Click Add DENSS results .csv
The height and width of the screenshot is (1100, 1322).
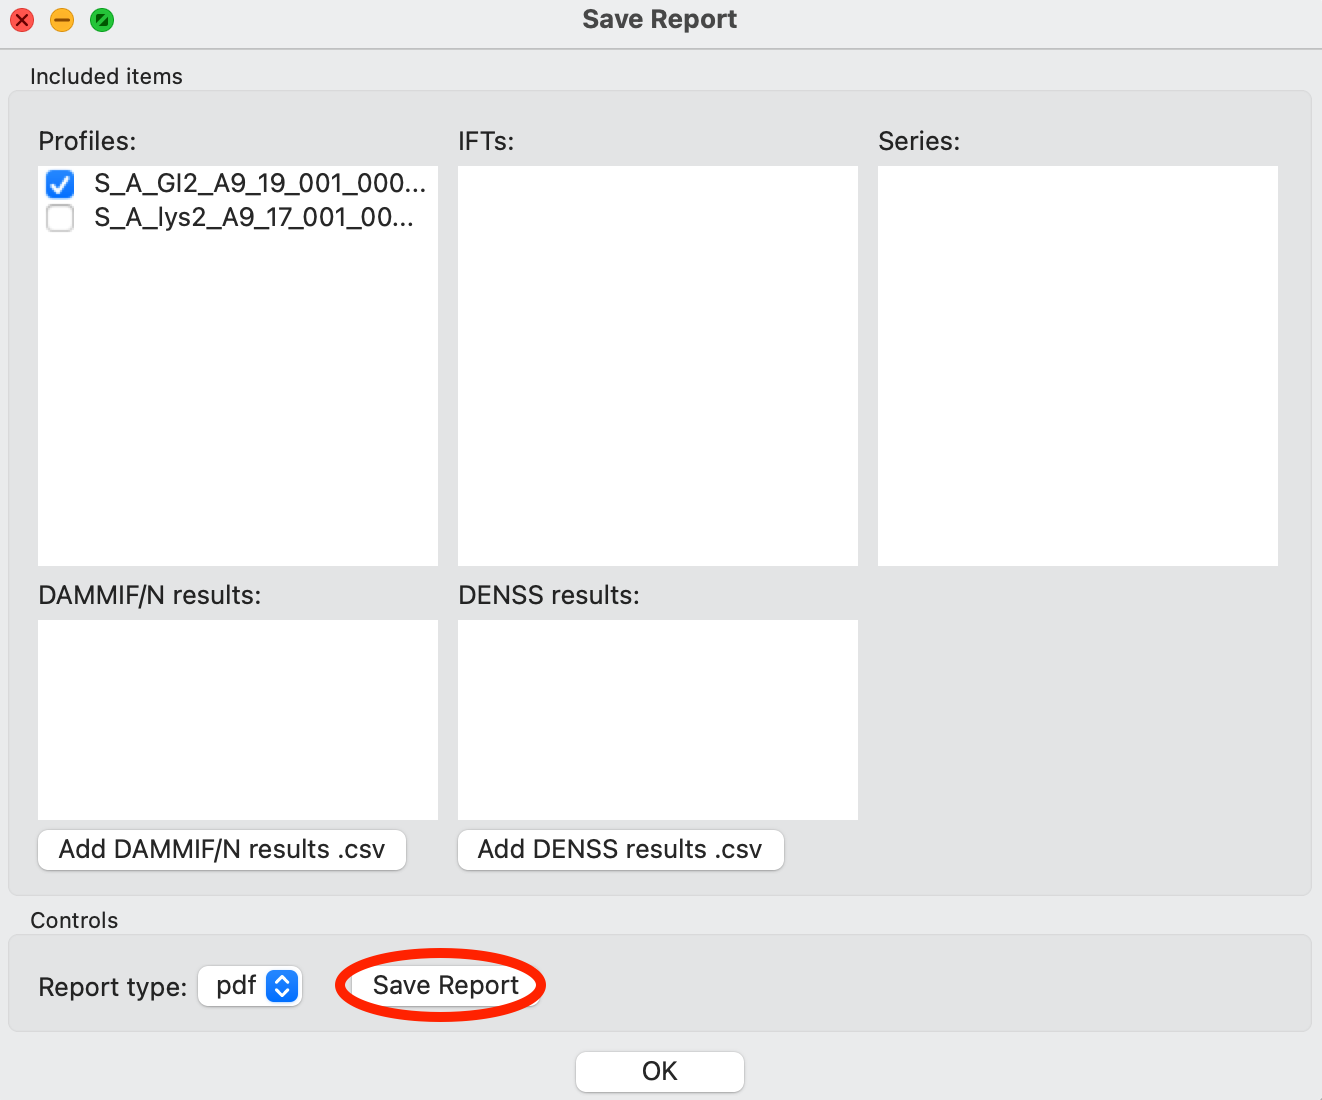point(620,850)
